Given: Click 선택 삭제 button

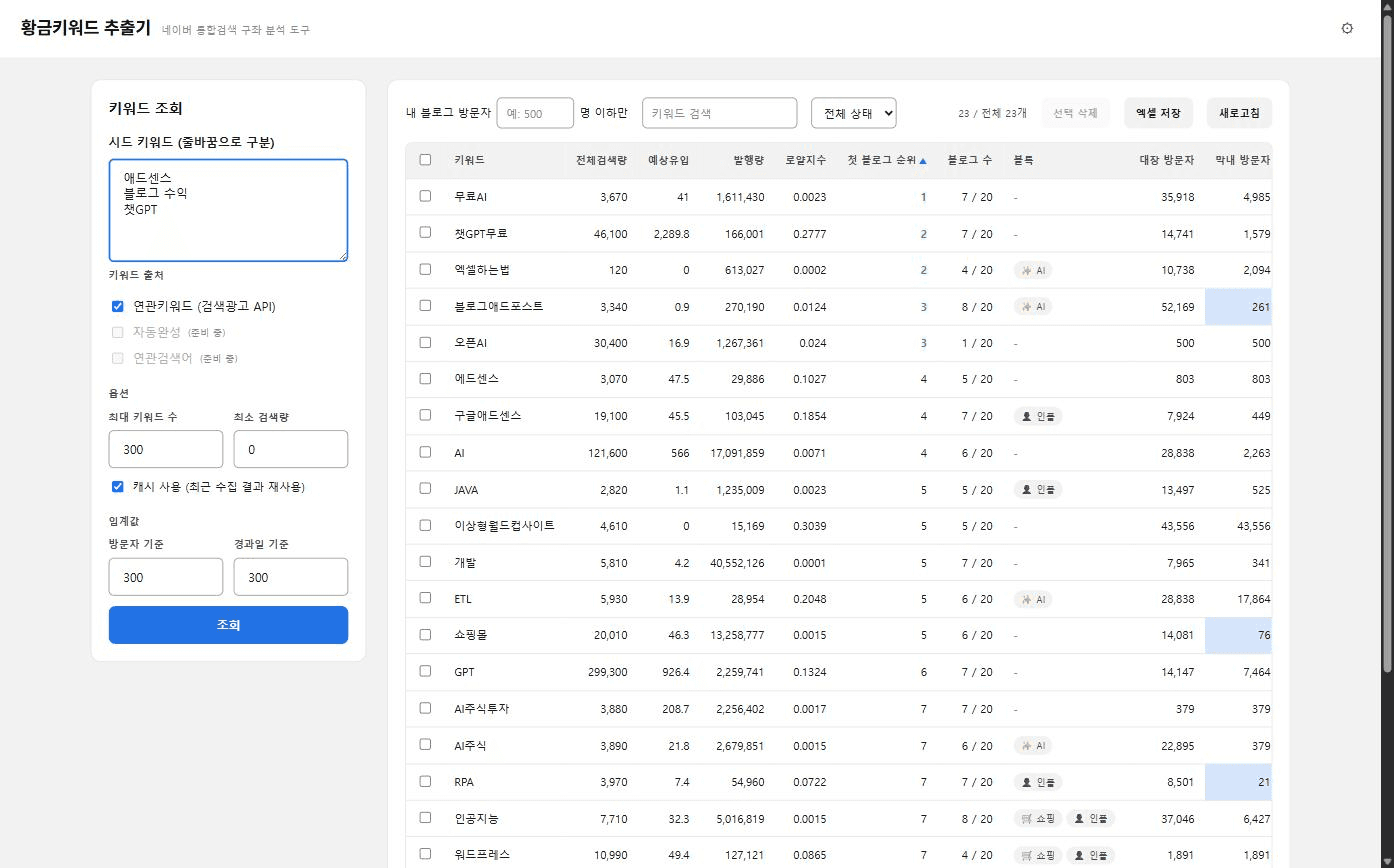Looking at the screenshot, I should 1075,113.
